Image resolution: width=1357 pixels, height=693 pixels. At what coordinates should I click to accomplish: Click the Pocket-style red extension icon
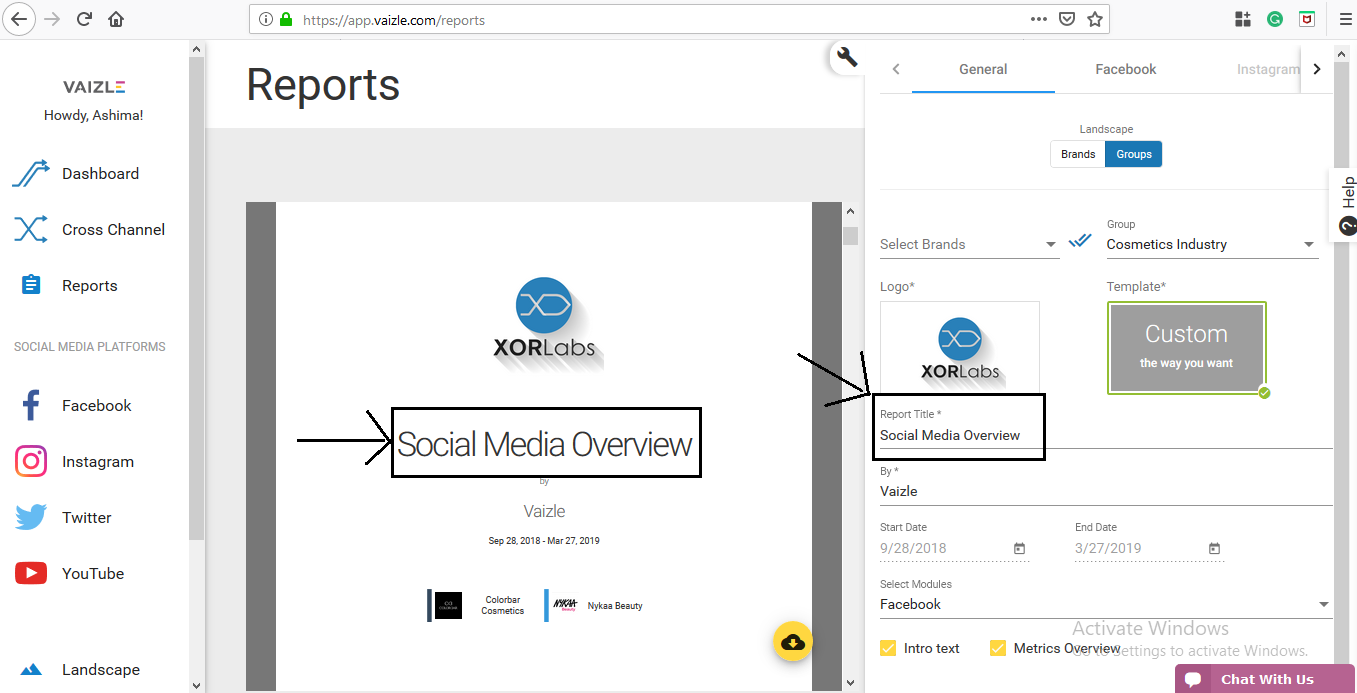[1306, 19]
